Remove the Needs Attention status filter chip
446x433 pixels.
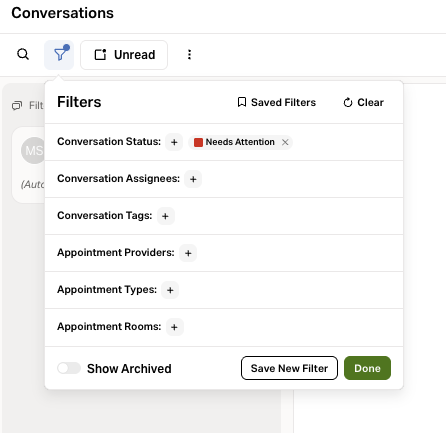[x=285, y=142]
